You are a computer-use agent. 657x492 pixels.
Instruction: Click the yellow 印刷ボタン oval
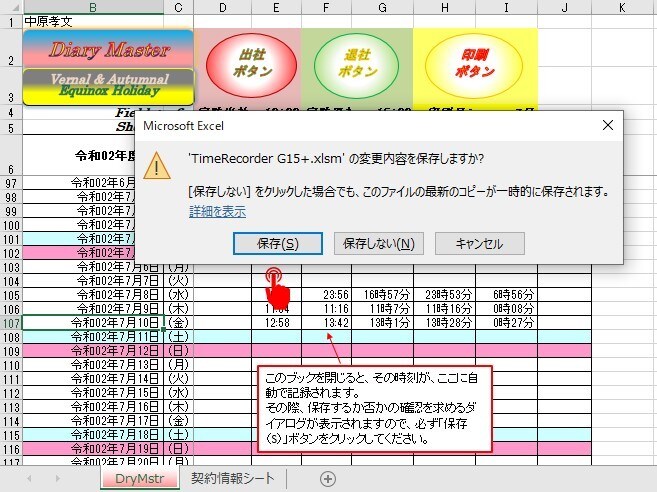(474, 65)
